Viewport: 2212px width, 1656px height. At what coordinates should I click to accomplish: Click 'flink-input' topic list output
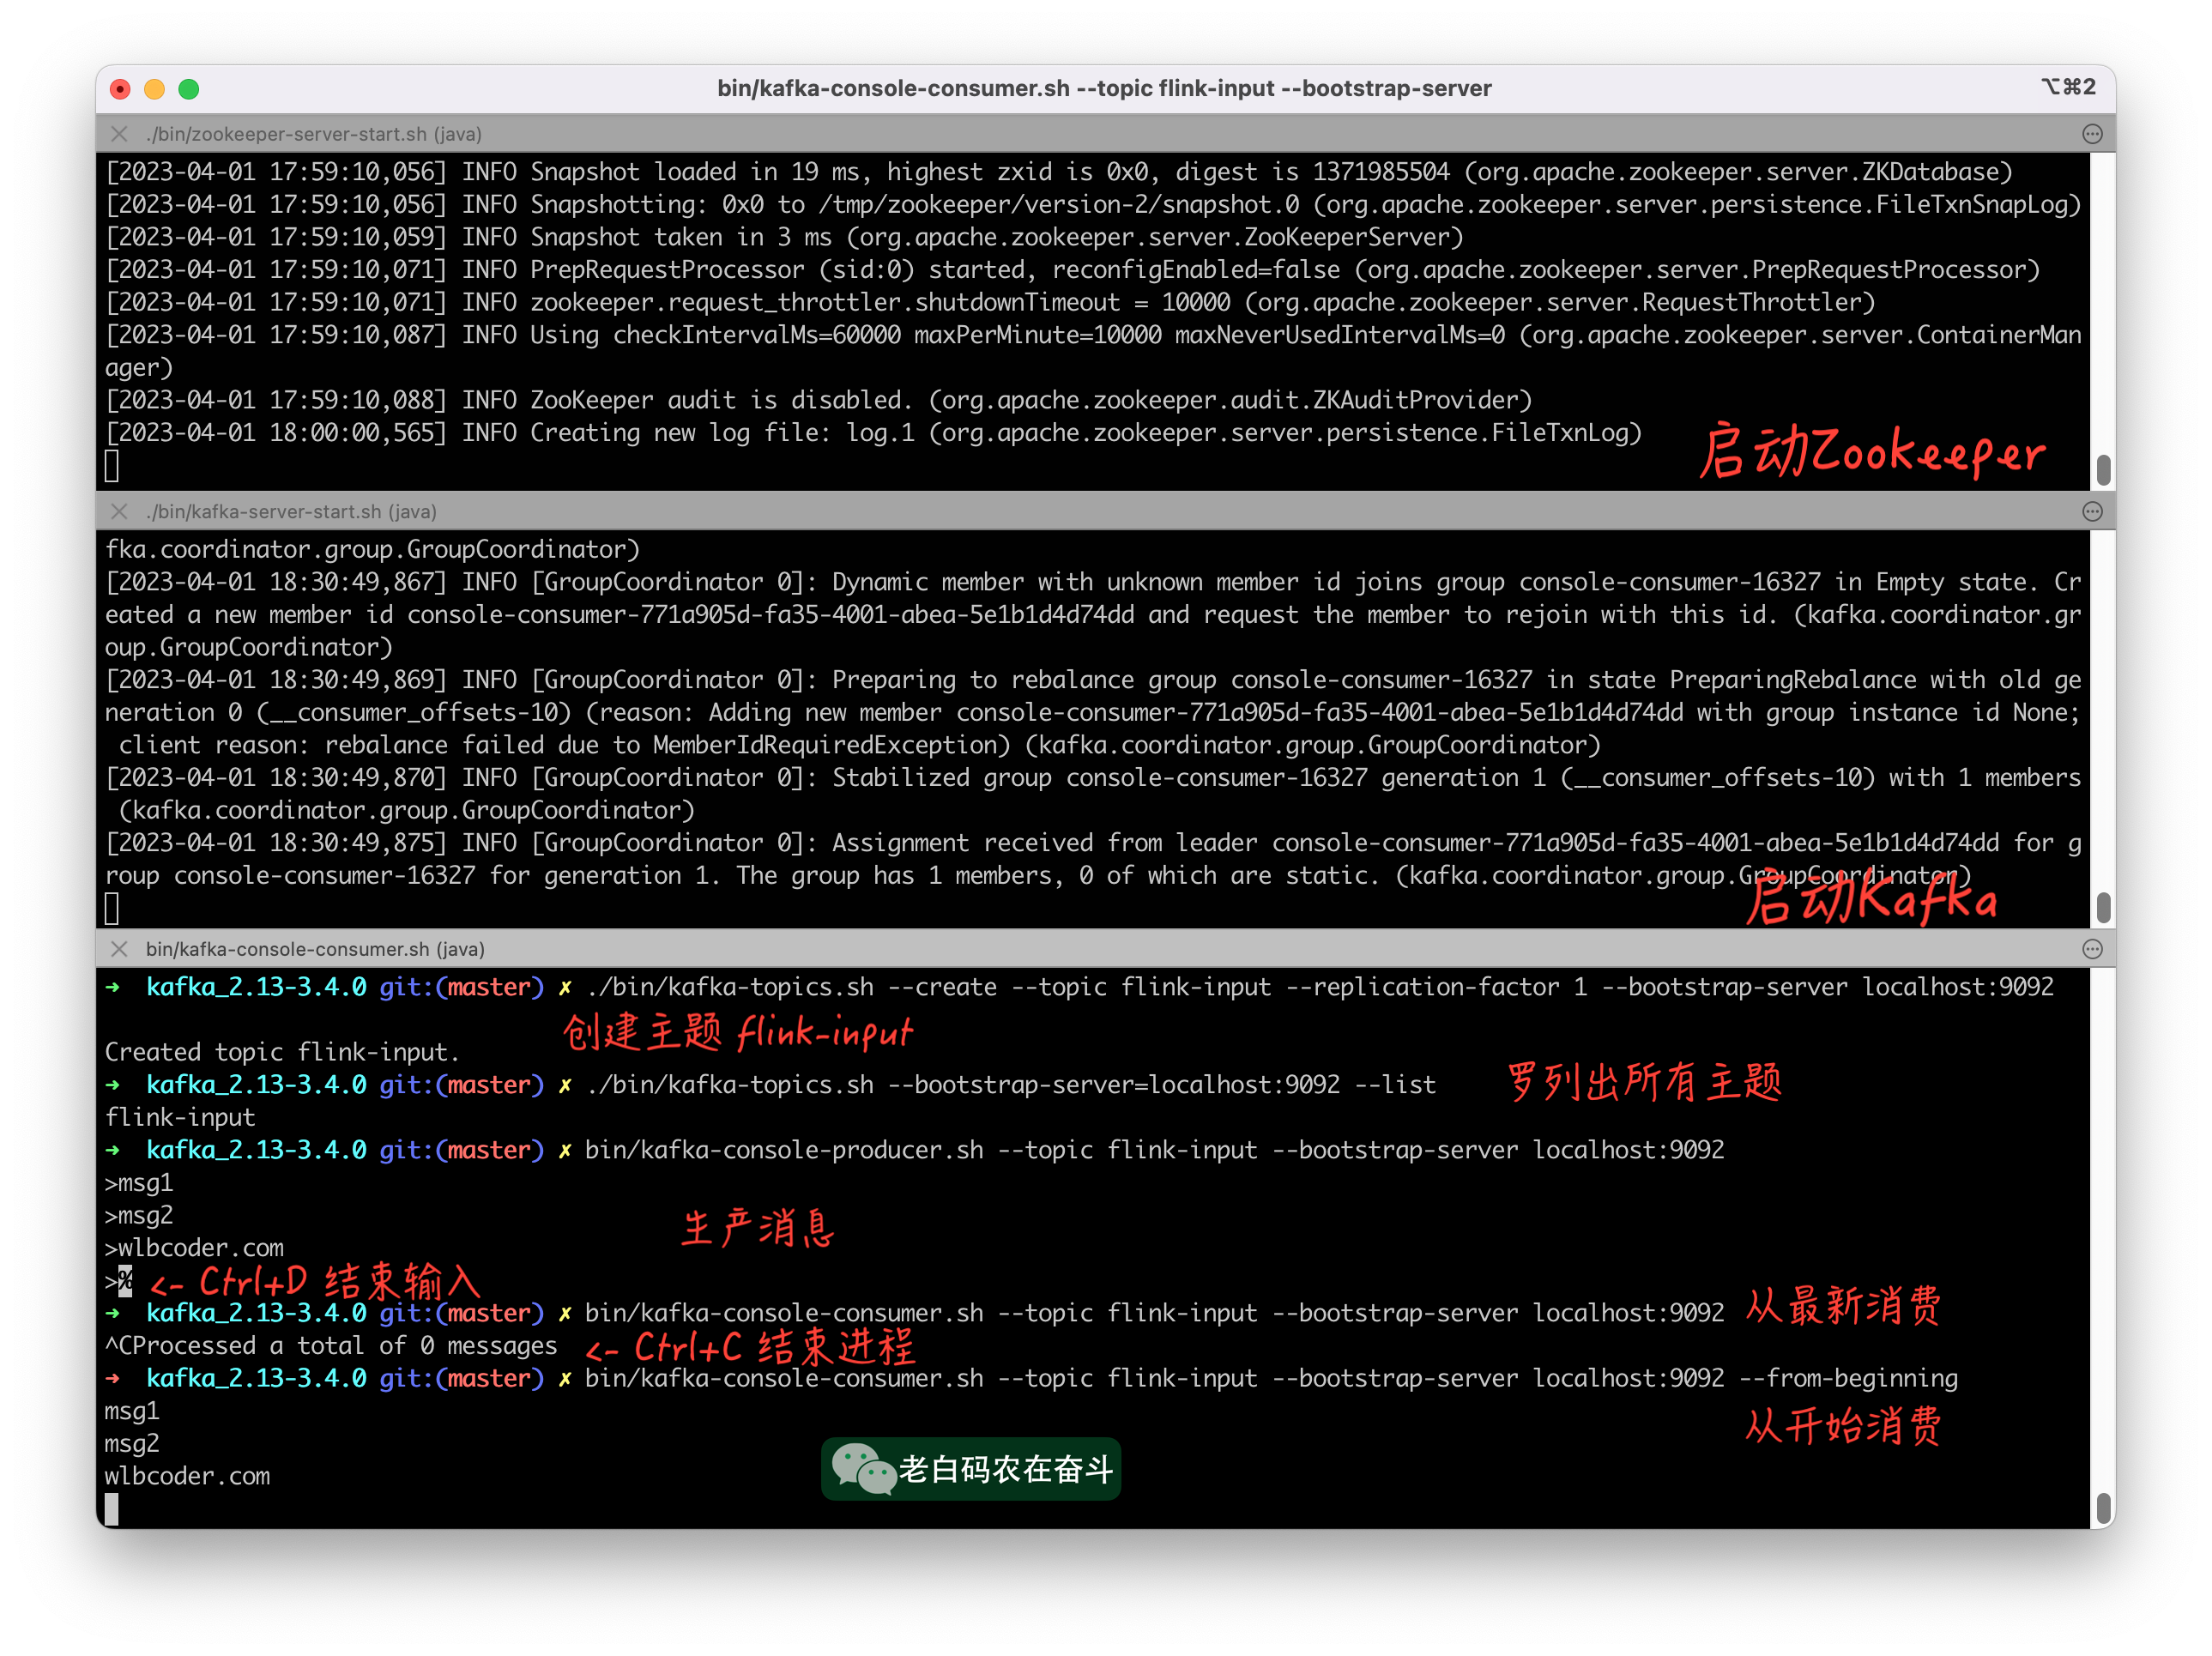click(180, 1117)
